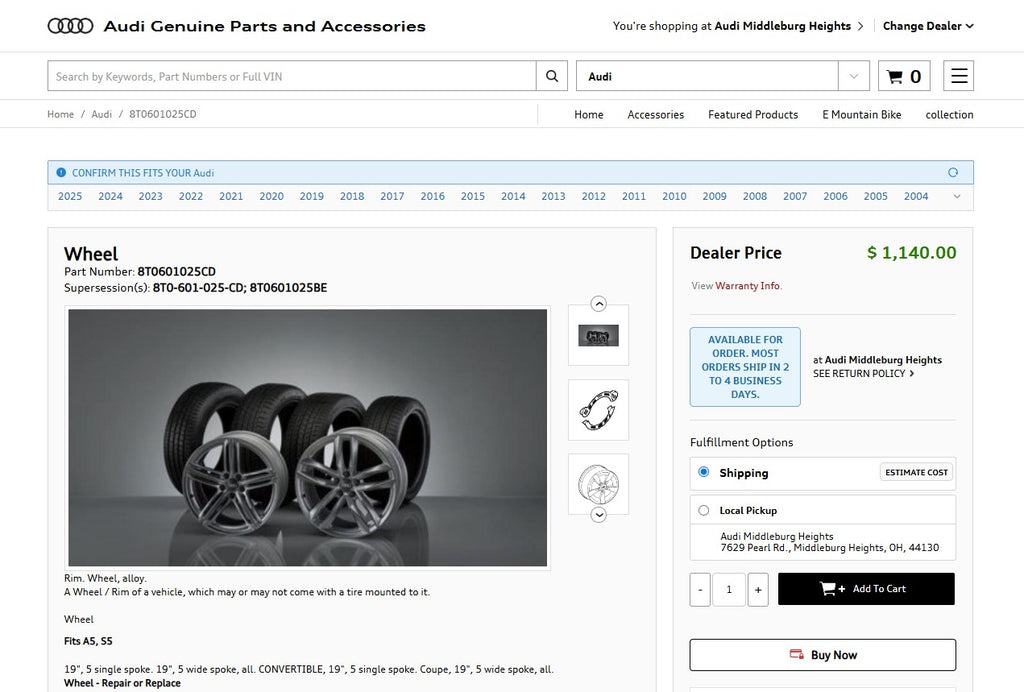This screenshot has width=1024, height=692.
Task: Open the Warranty Info link
Action: pos(747,286)
